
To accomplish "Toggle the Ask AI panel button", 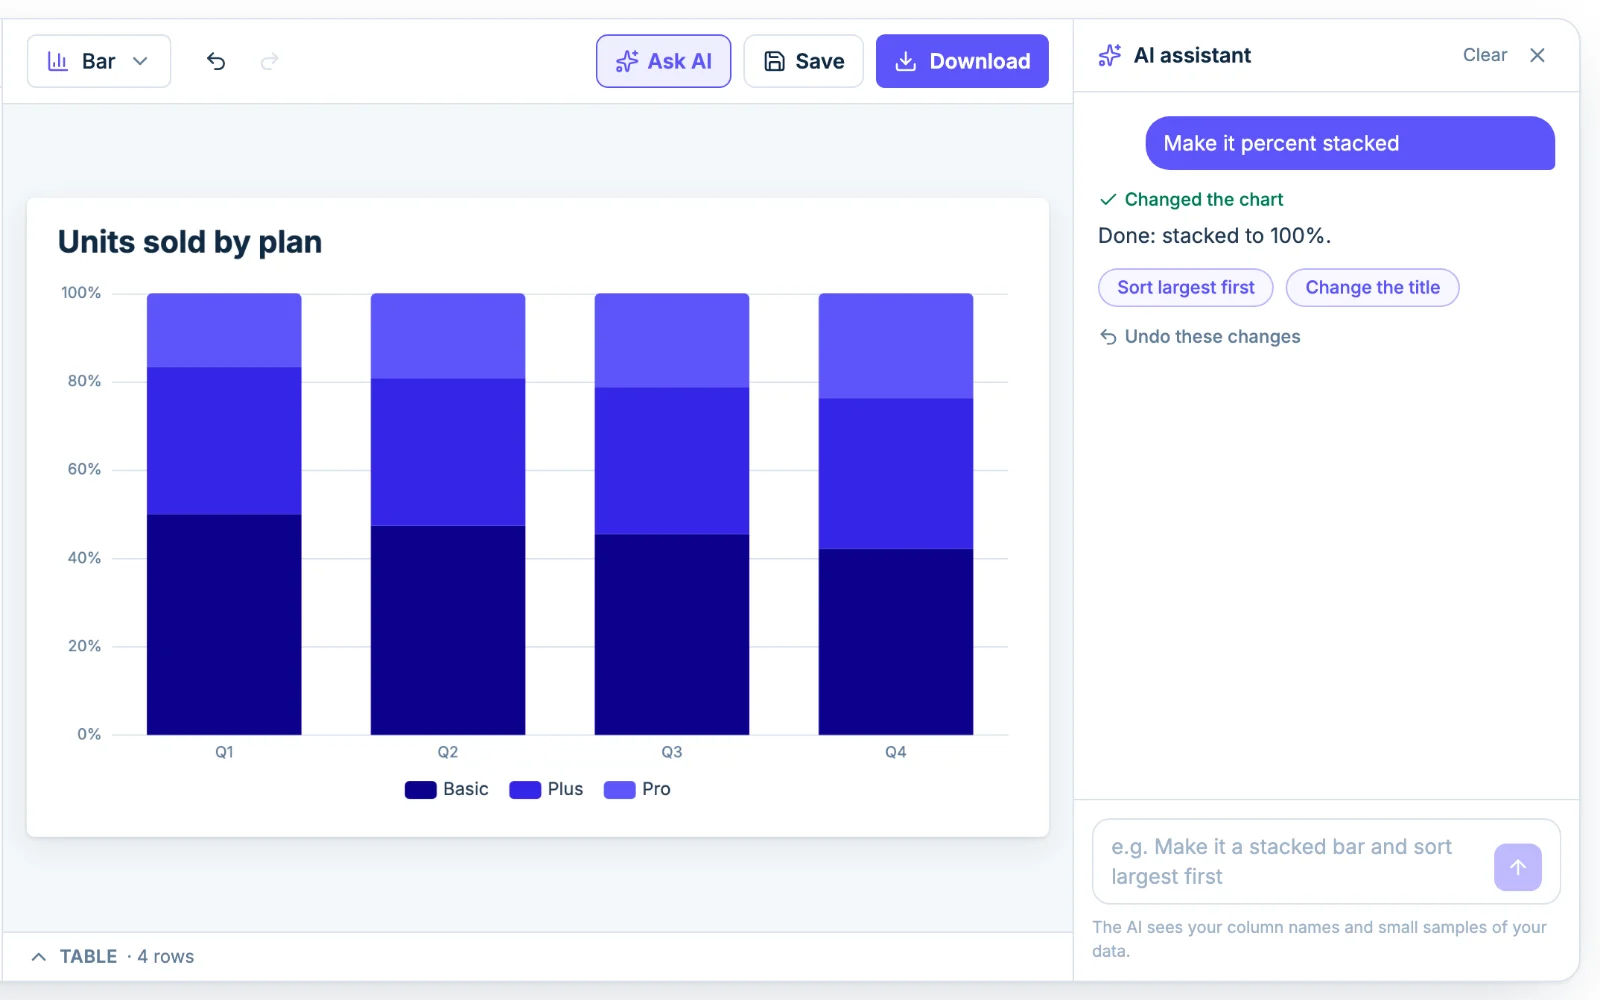I will (664, 61).
